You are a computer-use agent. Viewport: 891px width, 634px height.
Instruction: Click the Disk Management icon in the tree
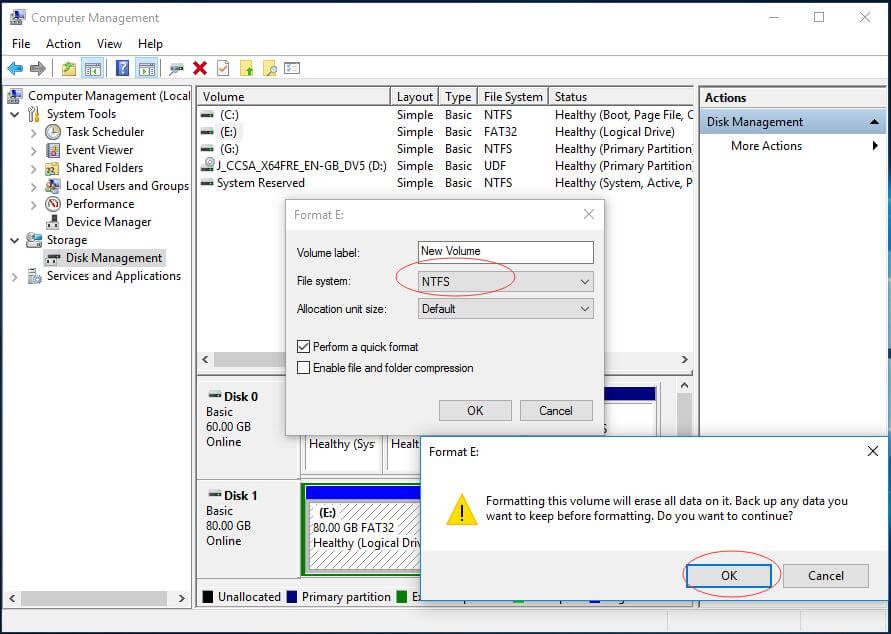coord(53,258)
